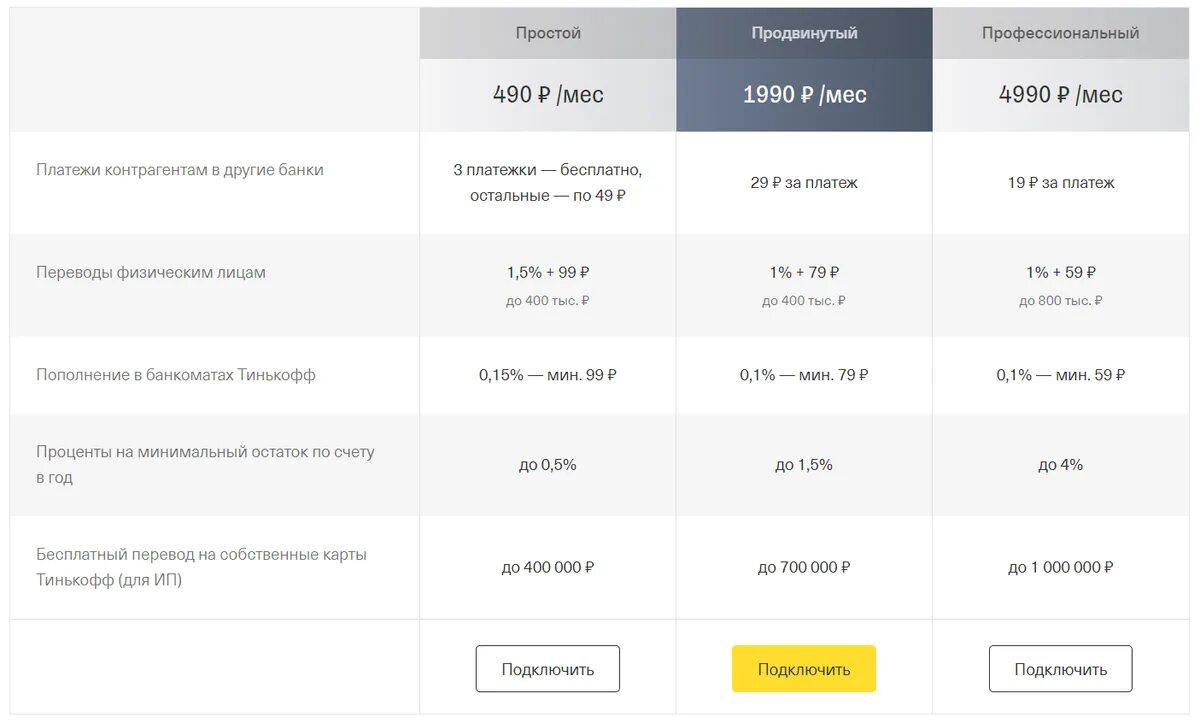
Task: Click the Подключить button under Простой plan
Action: tap(547, 669)
